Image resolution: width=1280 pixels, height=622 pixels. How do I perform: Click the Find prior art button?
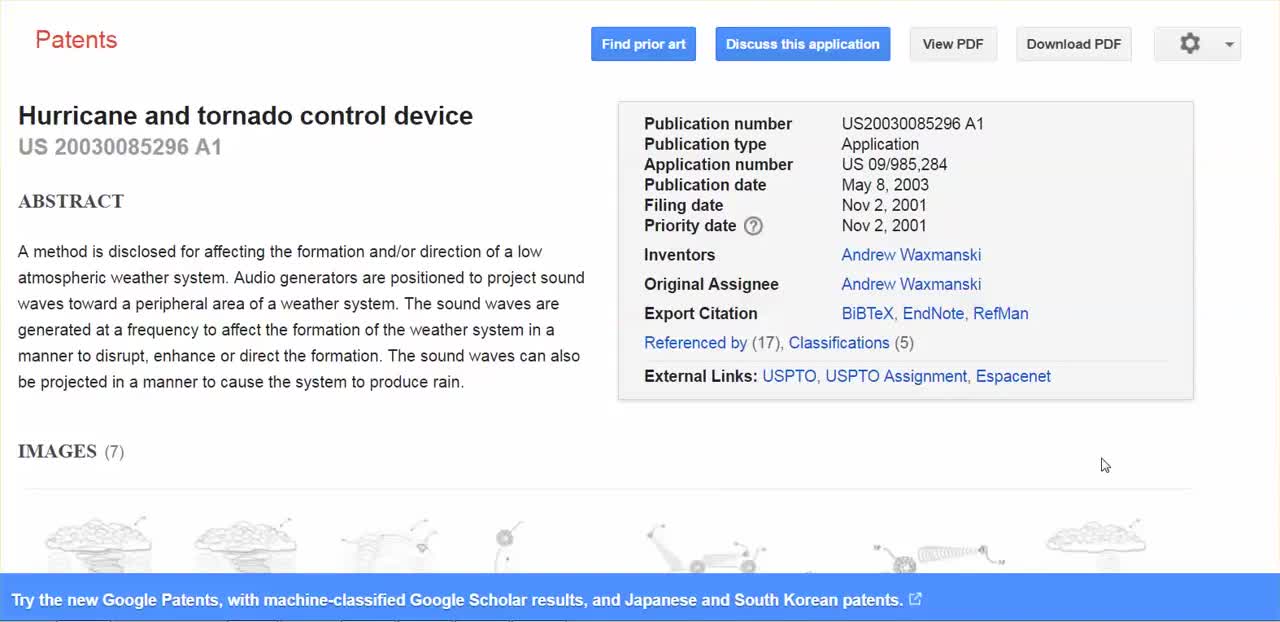(x=643, y=44)
